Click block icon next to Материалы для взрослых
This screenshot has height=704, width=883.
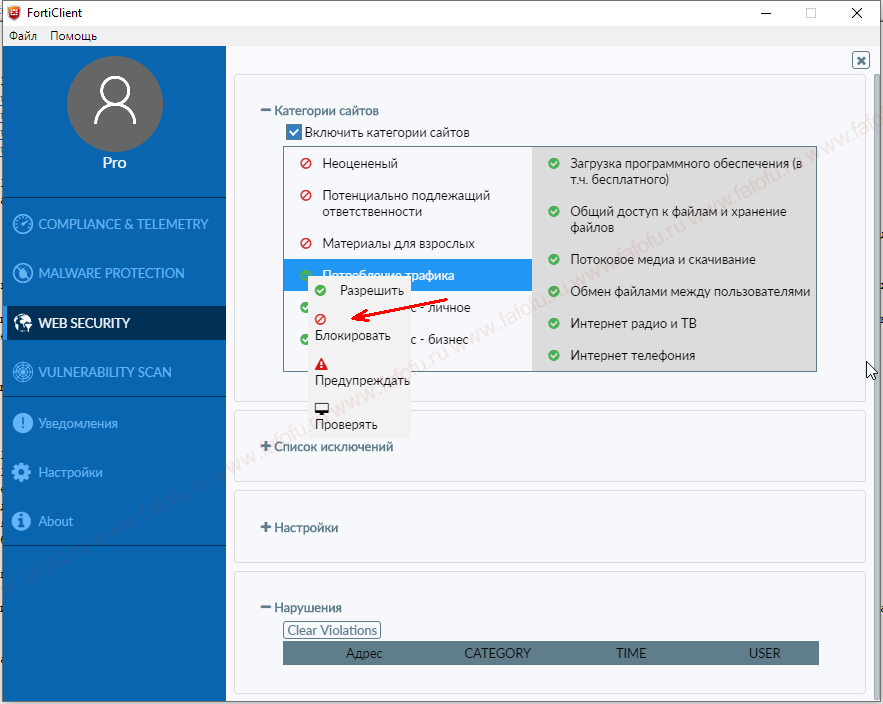click(306, 243)
